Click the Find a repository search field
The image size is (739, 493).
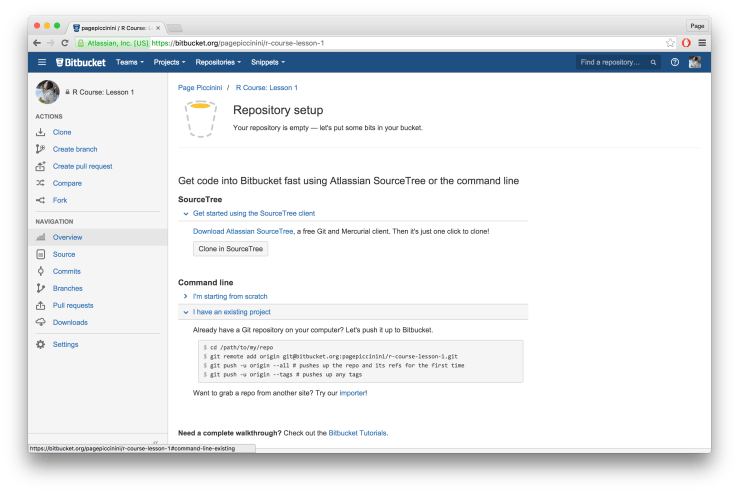(x=614, y=62)
